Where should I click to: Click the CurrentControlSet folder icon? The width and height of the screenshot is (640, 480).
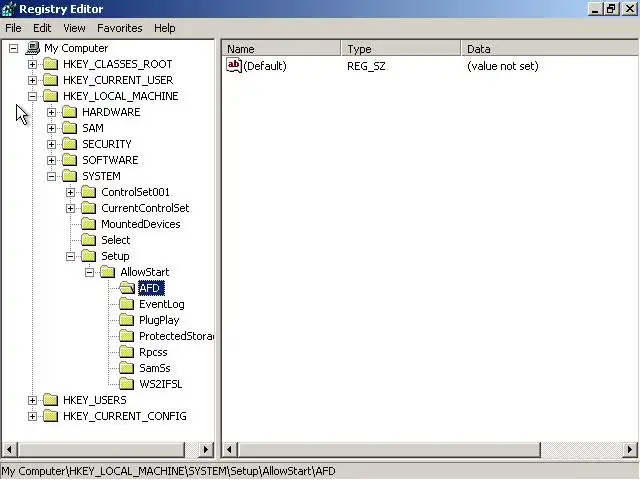coord(88,208)
